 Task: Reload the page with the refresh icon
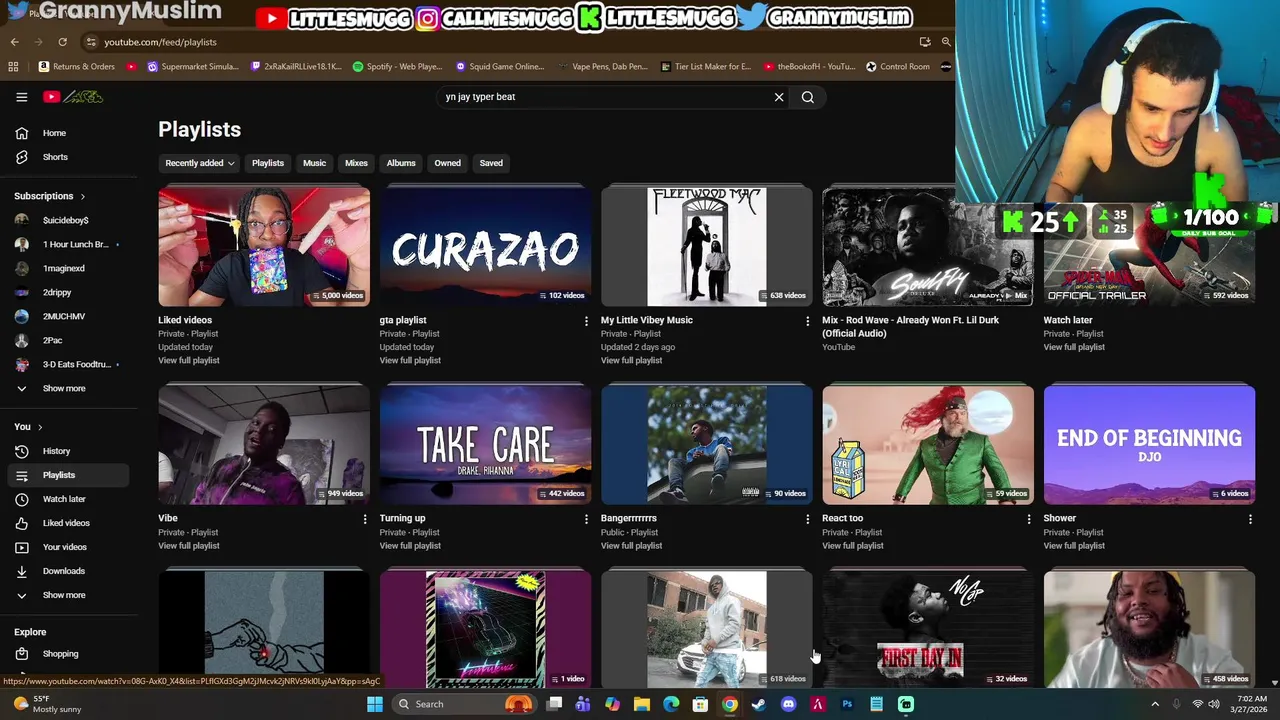(x=62, y=42)
